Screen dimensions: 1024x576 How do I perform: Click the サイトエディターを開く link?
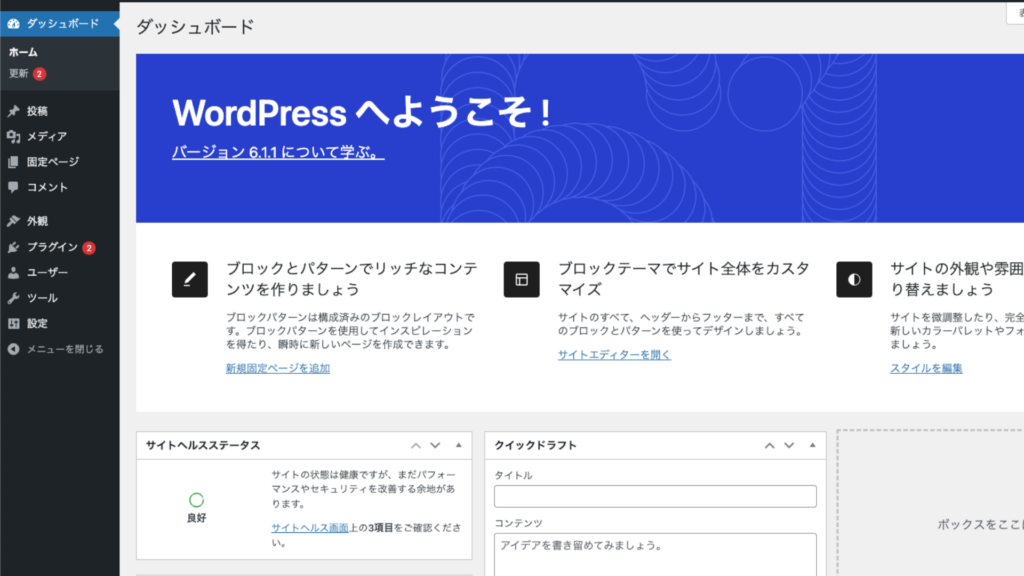[614, 355]
